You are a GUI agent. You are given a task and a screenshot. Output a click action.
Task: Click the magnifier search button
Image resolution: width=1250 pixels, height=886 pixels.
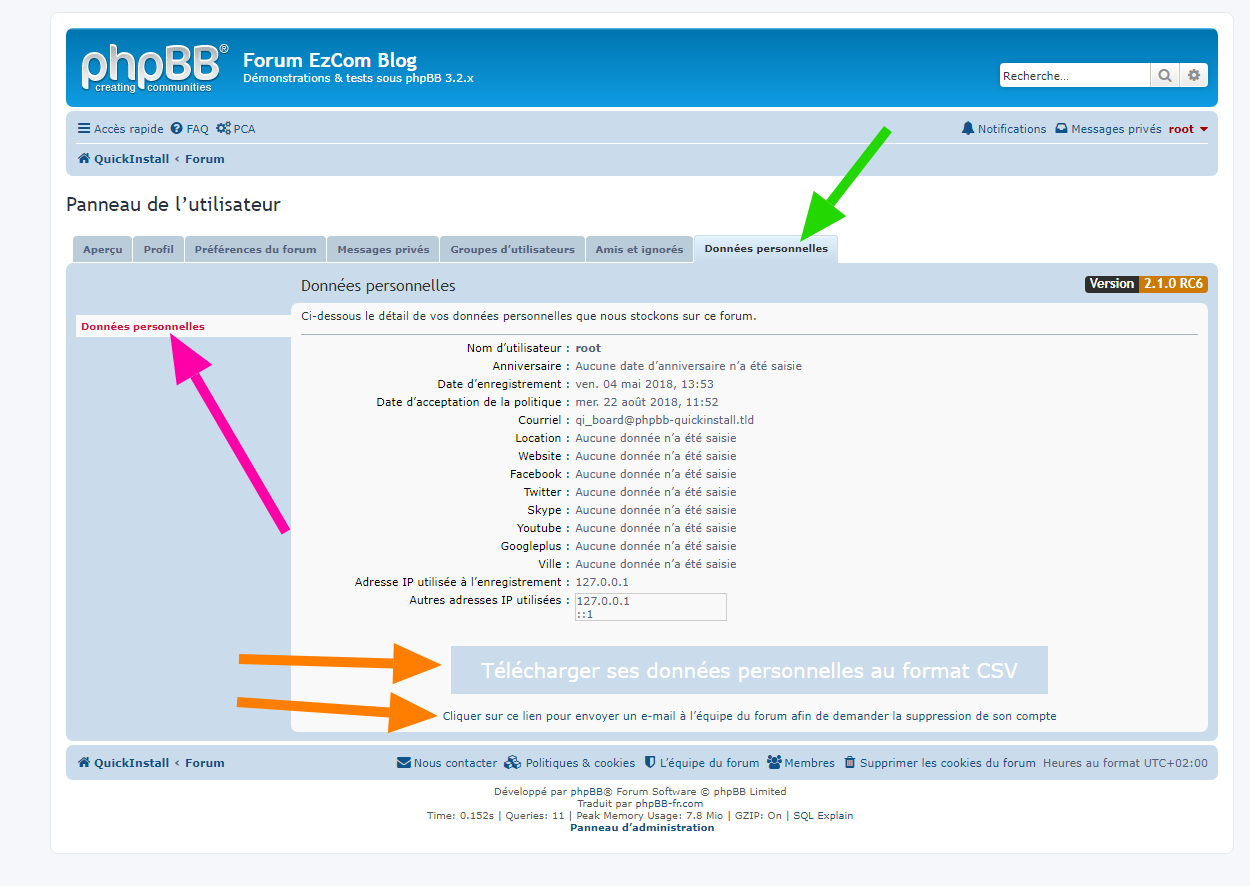coord(1165,76)
